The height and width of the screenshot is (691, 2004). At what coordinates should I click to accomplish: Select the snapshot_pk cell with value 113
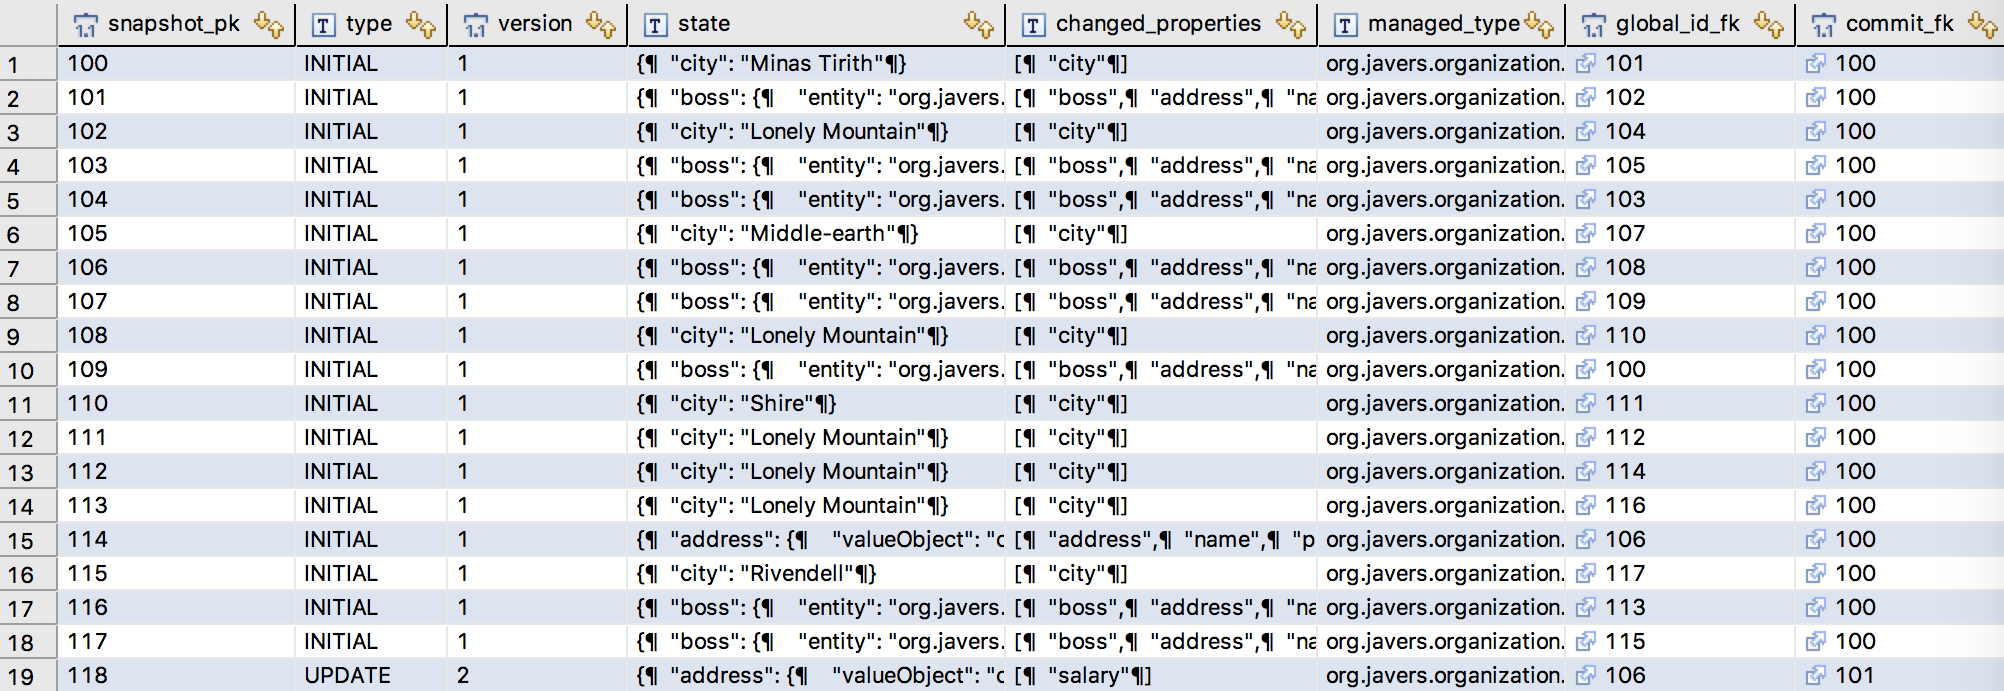tap(176, 506)
